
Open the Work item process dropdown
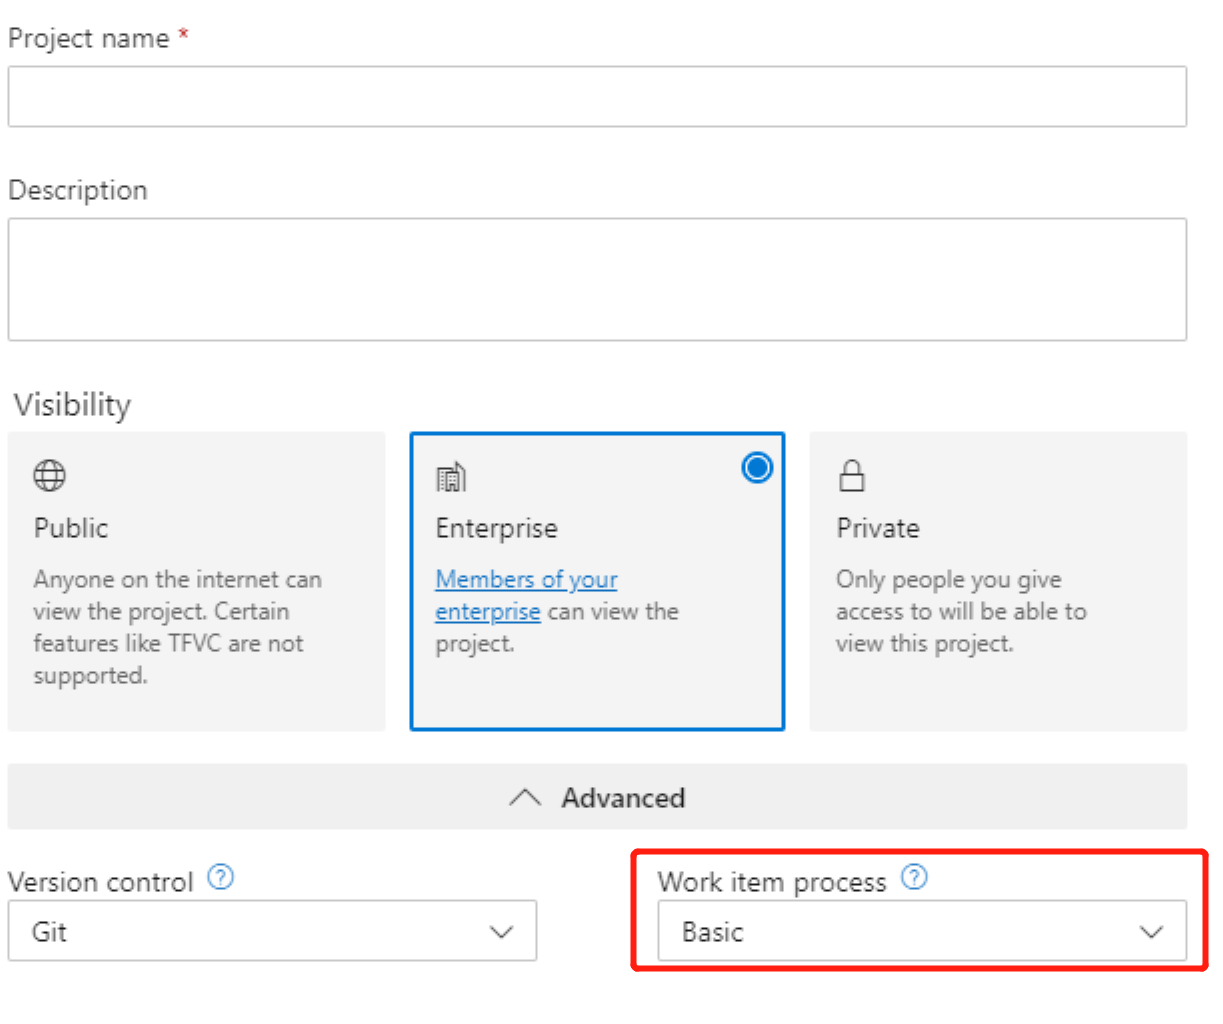pos(922,931)
